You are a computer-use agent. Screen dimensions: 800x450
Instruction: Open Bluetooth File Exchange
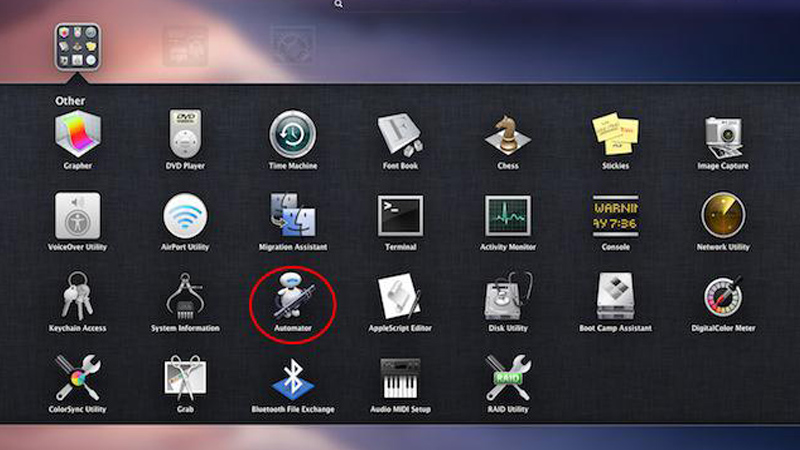pos(292,378)
